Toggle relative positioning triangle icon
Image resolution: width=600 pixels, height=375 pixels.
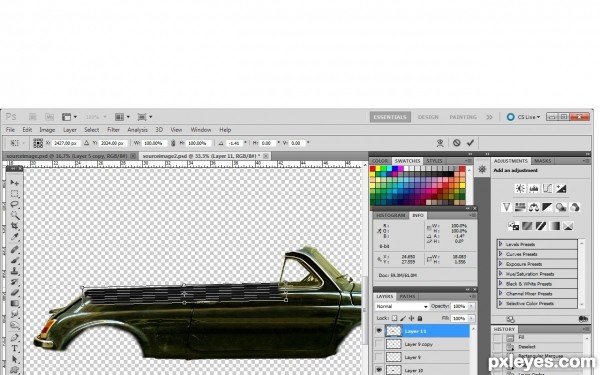86,143
